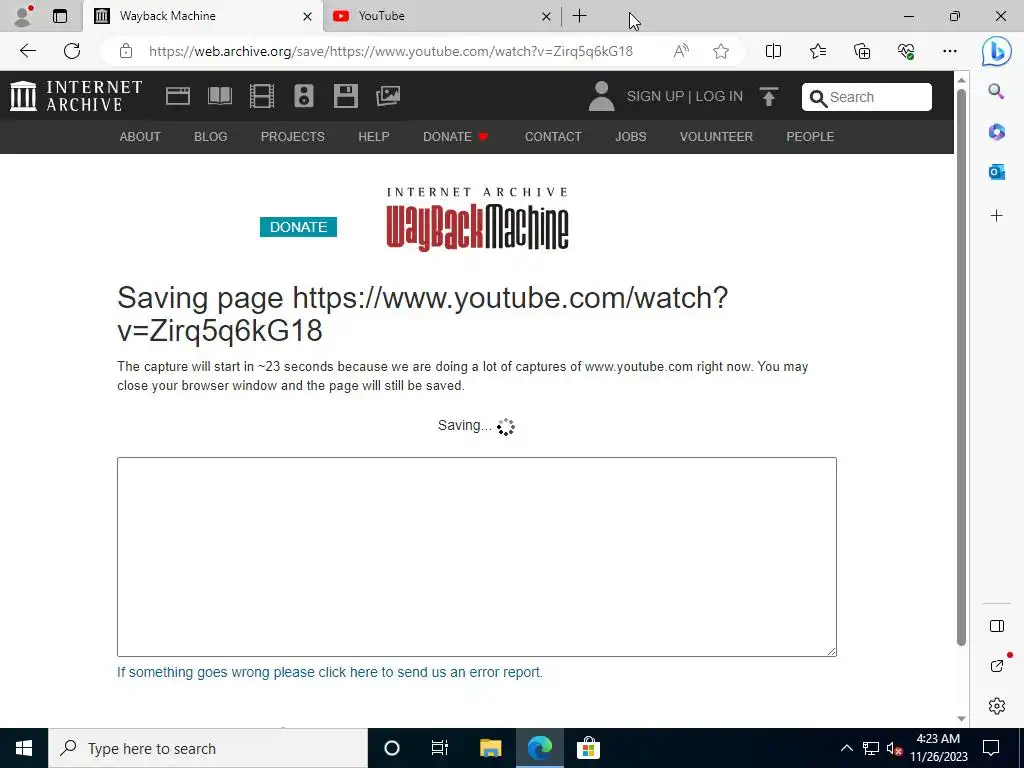Click the taskbar search box
The image size is (1024, 768).
pyautogui.click(x=208, y=748)
